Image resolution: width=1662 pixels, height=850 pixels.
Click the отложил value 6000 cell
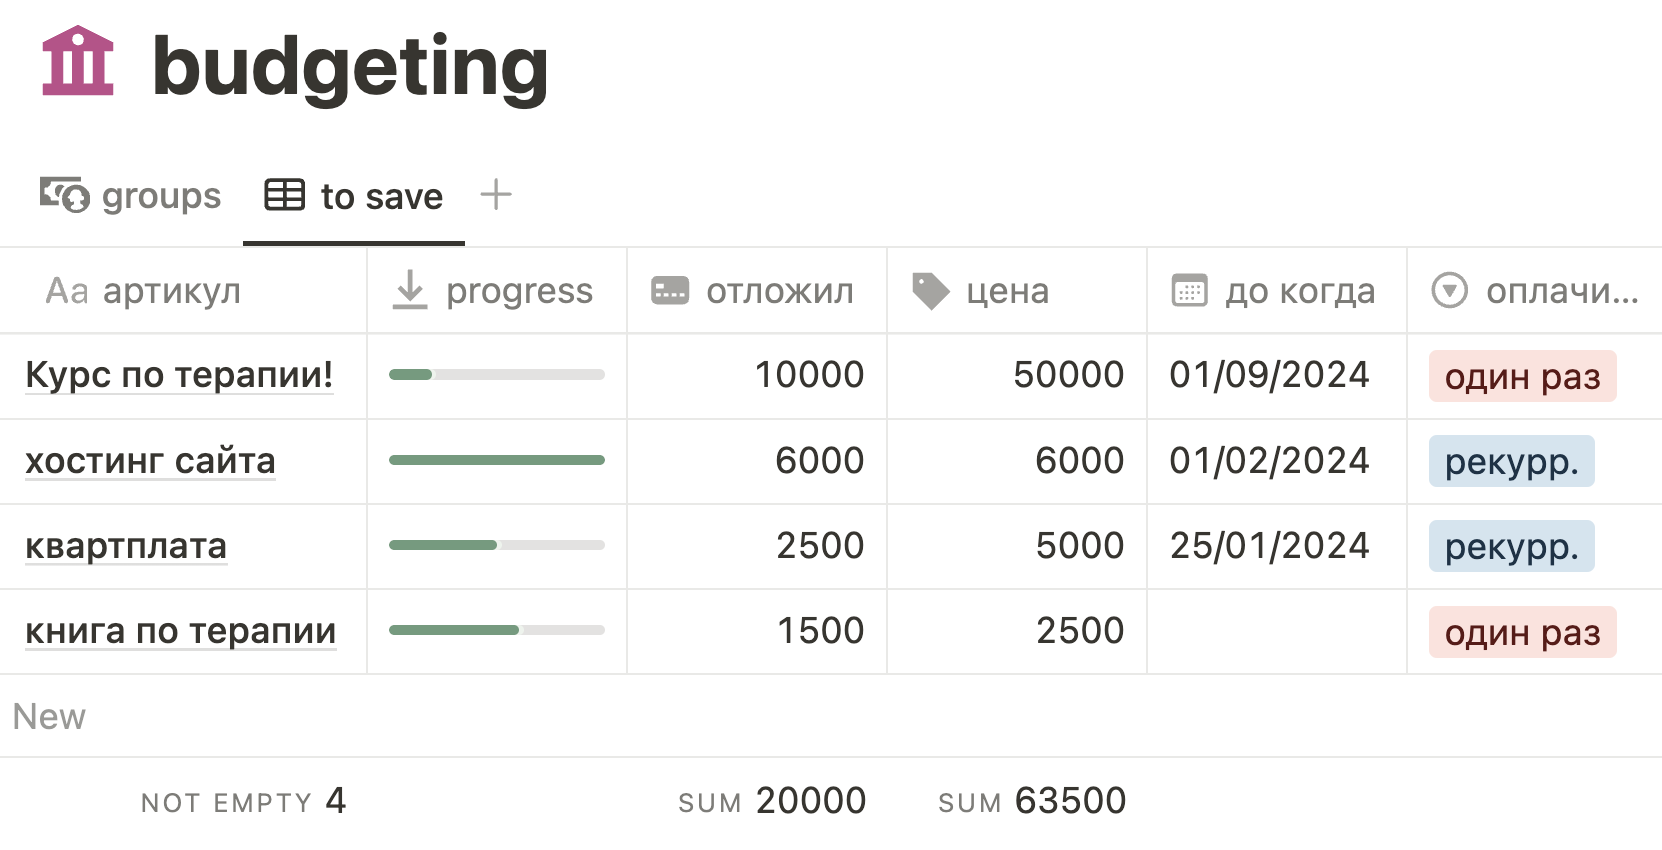(757, 461)
